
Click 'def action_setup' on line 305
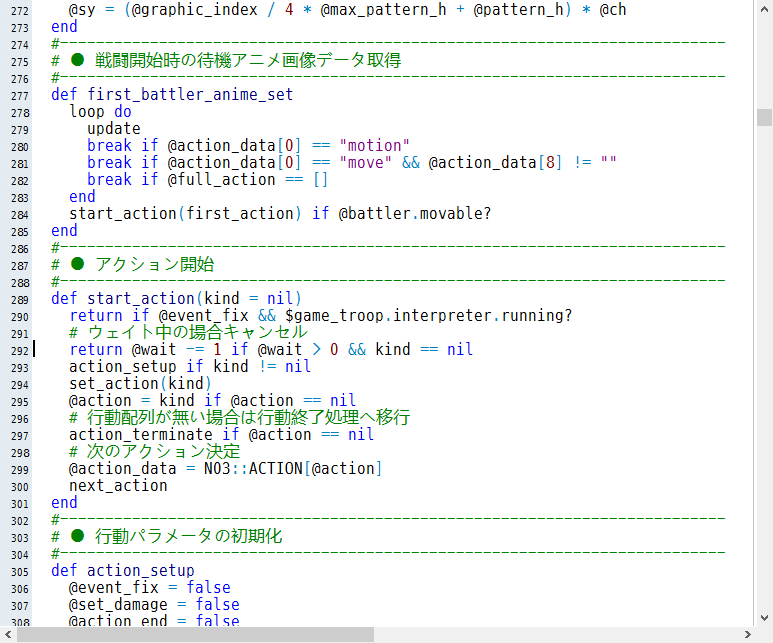point(123,571)
